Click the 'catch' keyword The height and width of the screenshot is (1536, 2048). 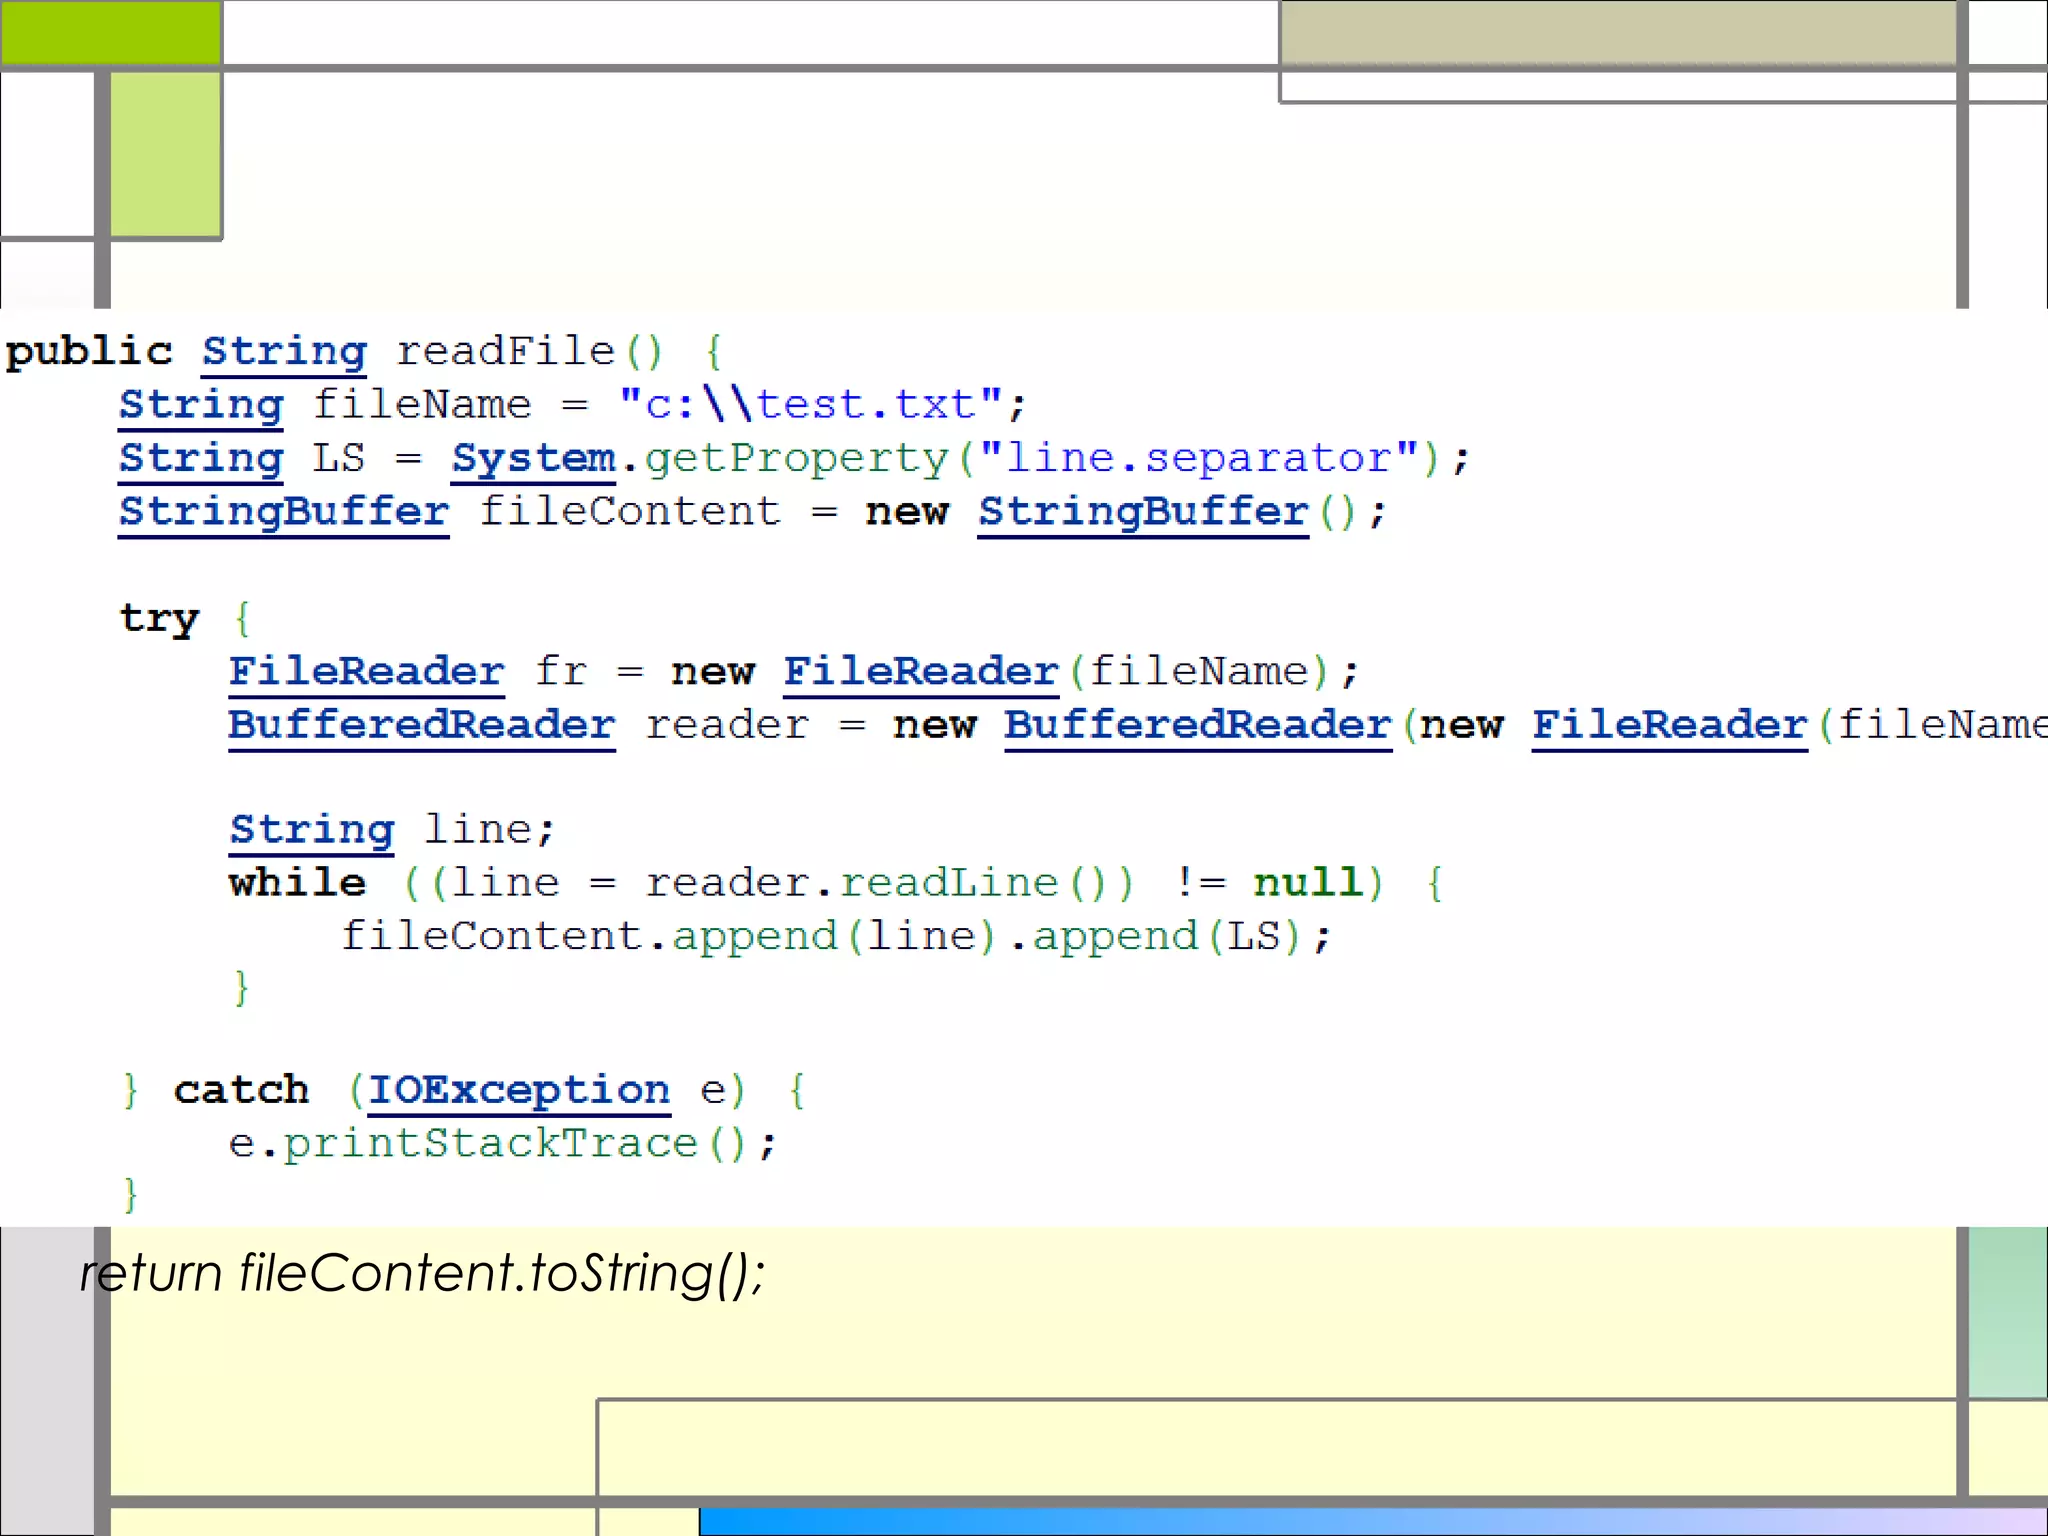pos(241,1090)
